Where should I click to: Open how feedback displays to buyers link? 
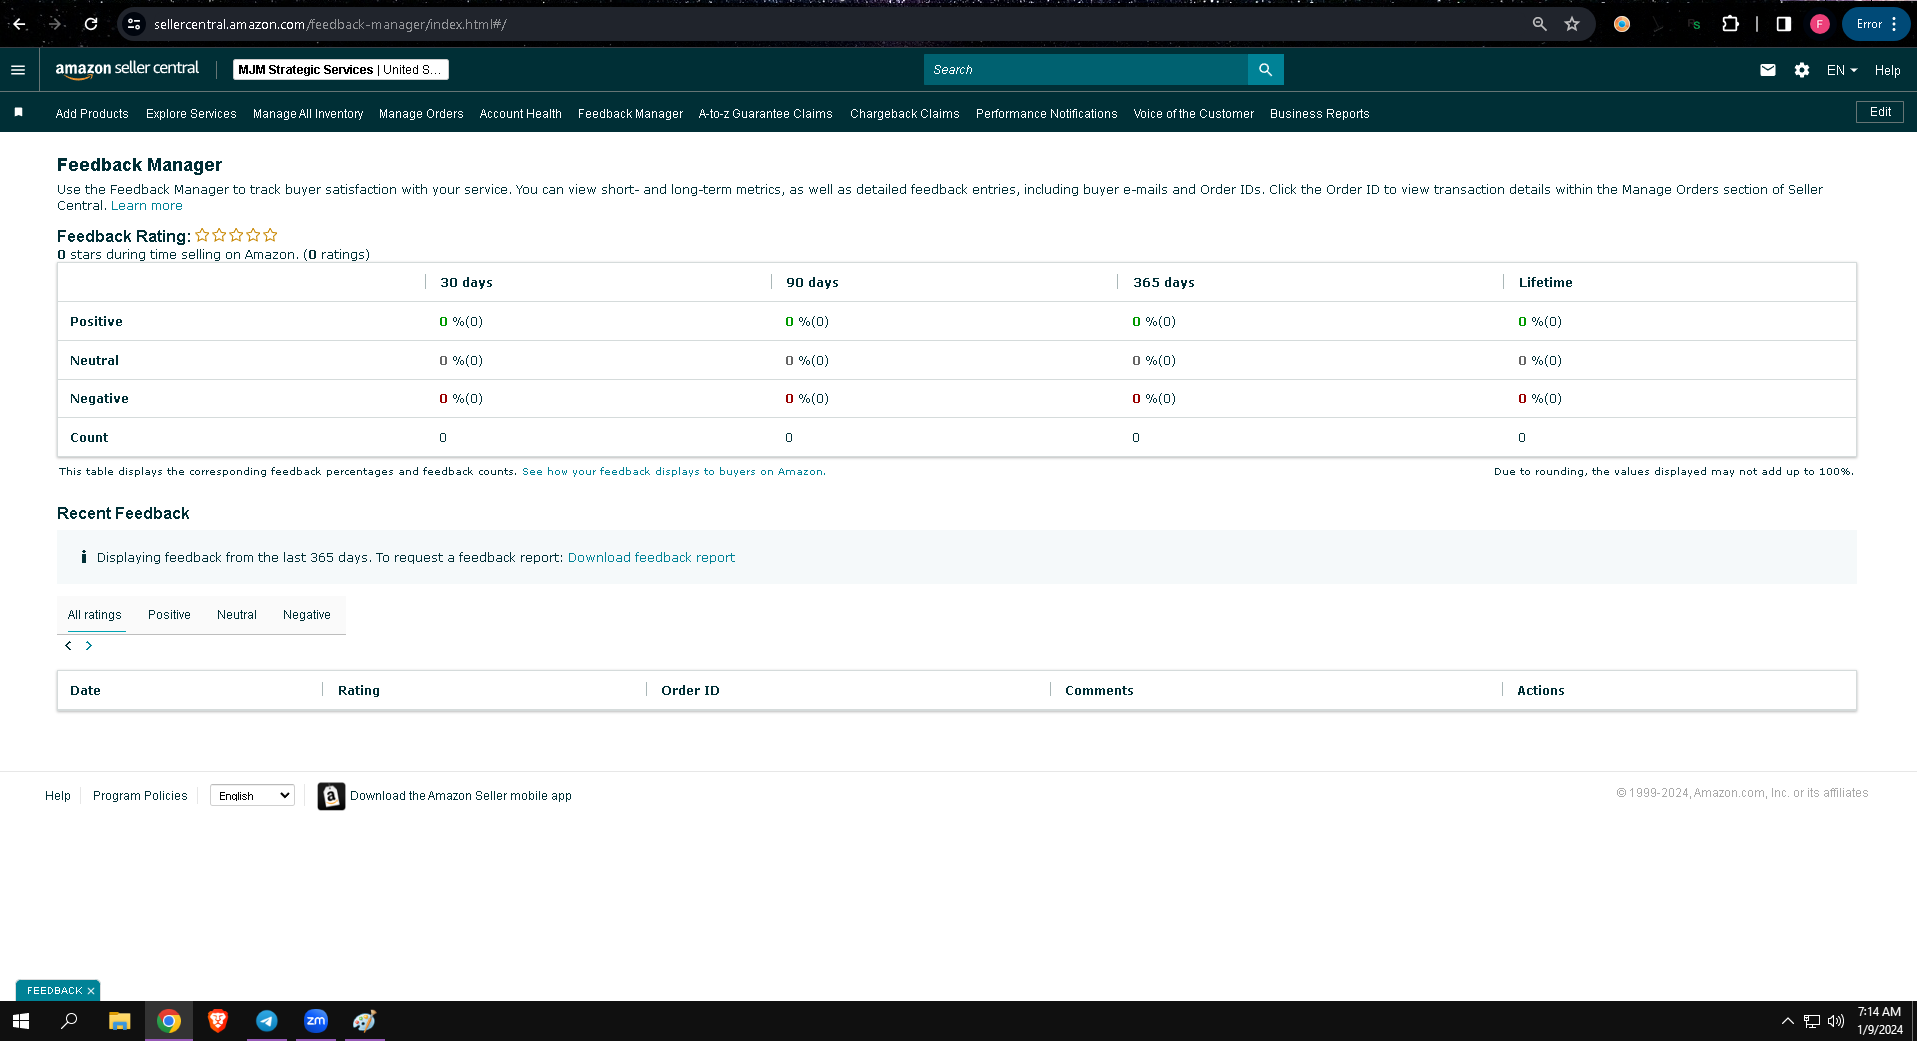tap(674, 472)
